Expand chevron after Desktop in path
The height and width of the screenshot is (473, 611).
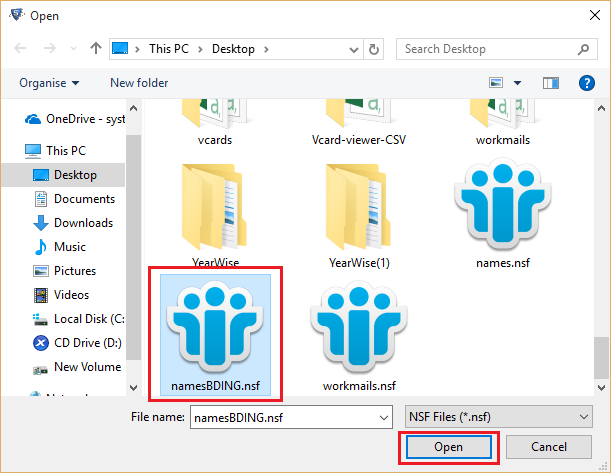coord(266,49)
